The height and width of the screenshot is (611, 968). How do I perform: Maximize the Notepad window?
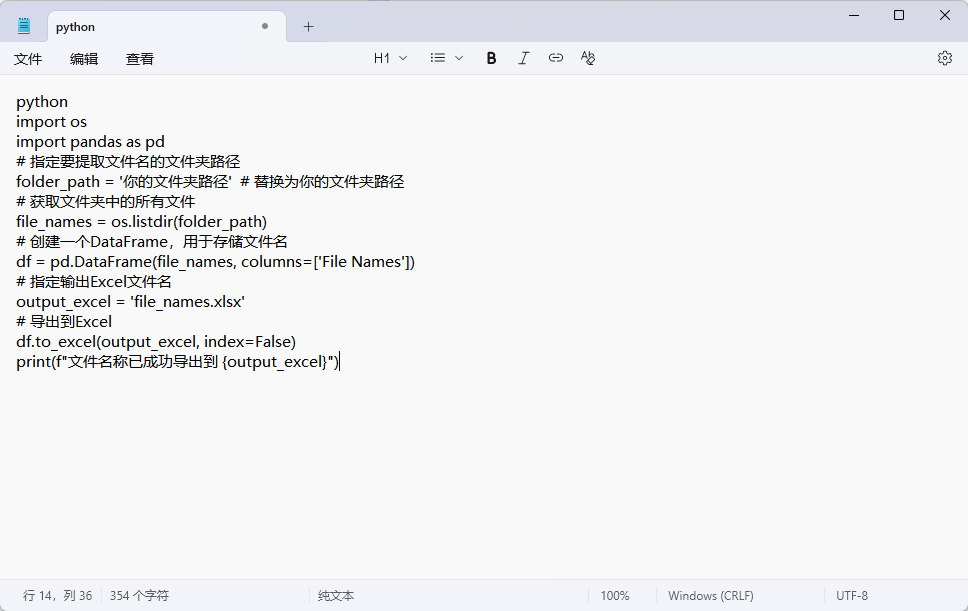[899, 15]
